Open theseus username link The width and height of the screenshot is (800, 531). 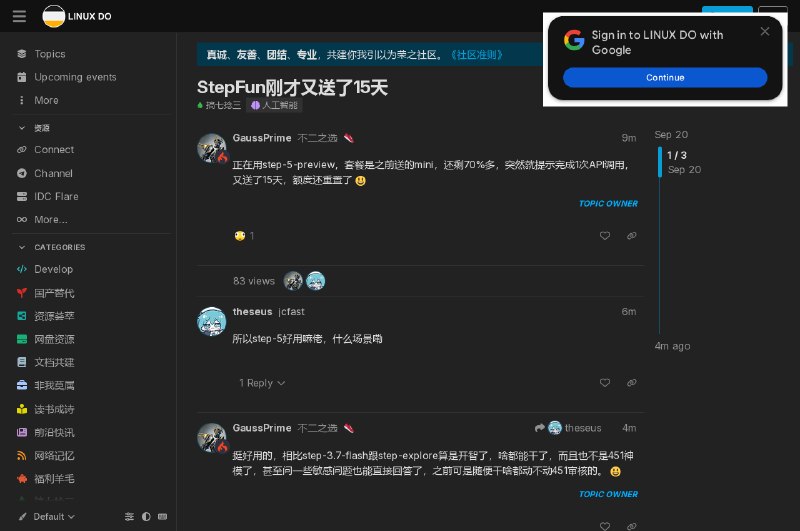coord(252,312)
